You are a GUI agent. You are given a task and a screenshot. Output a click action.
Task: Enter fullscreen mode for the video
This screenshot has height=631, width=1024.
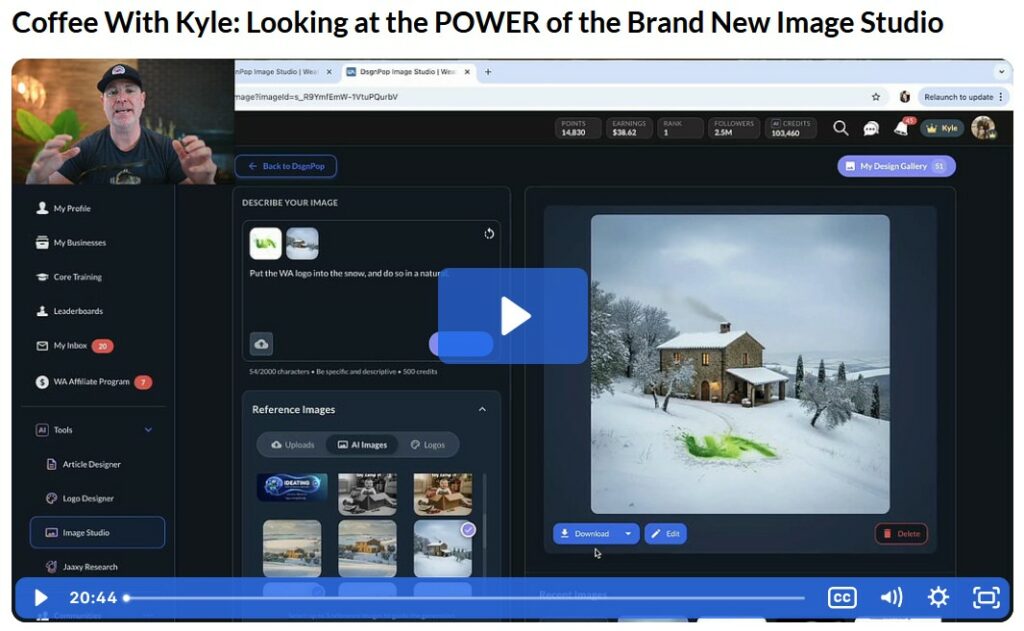click(x=986, y=598)
